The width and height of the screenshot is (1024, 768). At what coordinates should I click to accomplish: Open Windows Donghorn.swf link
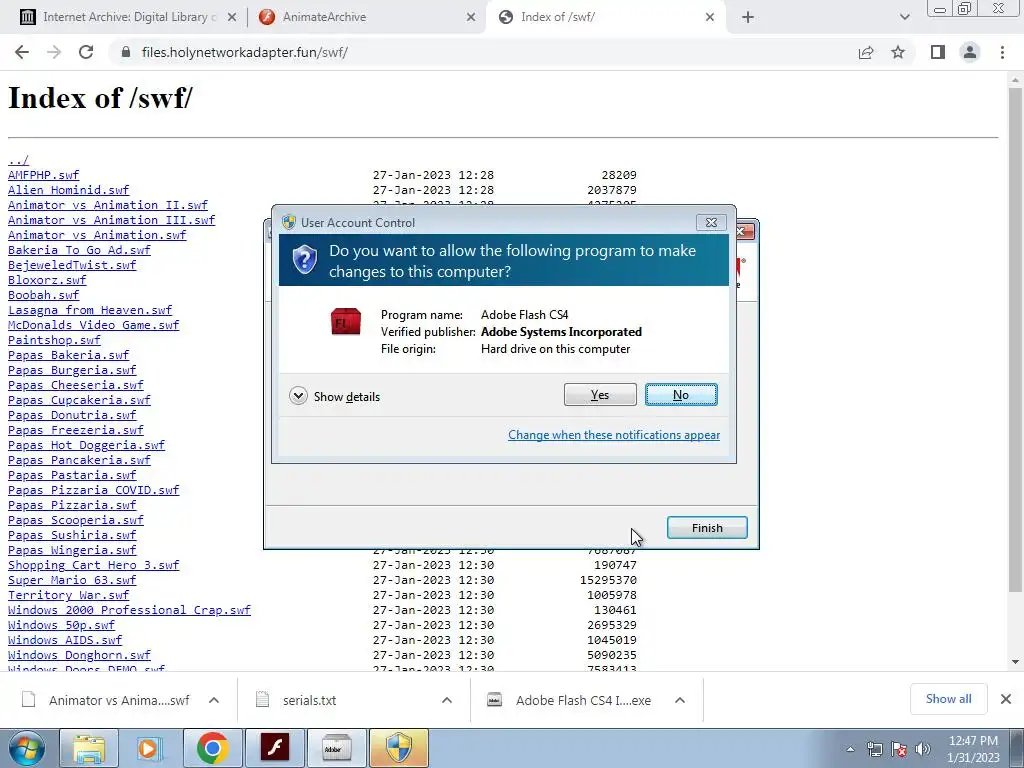pyautogui.click(x=79, y=656)
